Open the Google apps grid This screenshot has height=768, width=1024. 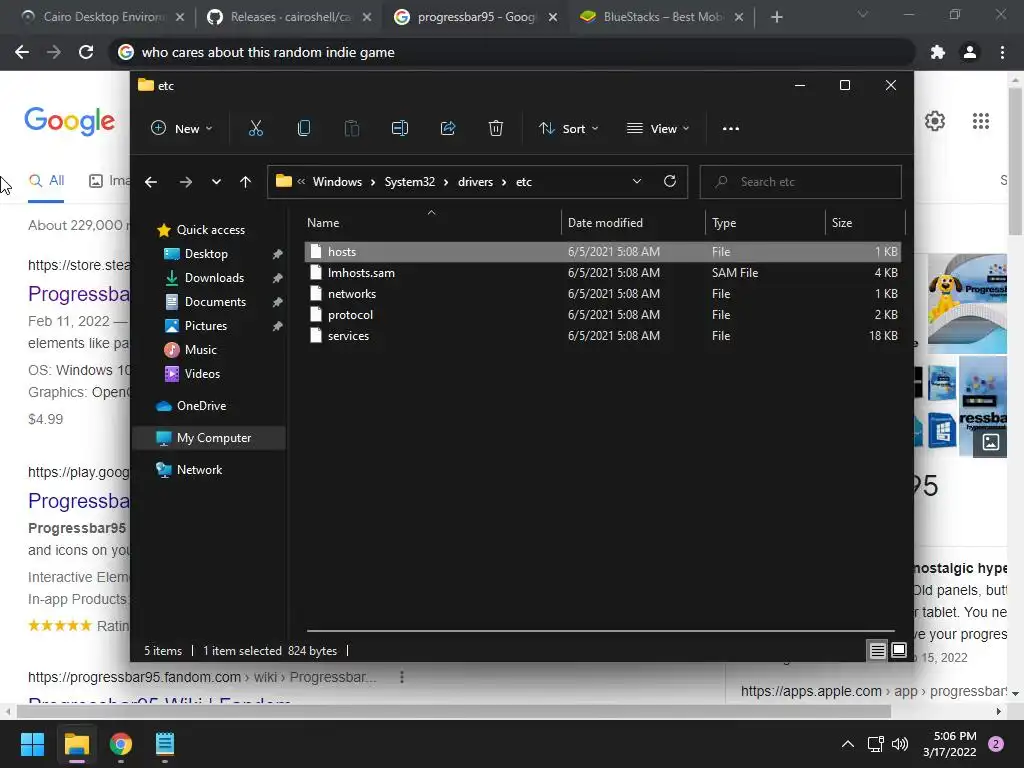[981, 121]
